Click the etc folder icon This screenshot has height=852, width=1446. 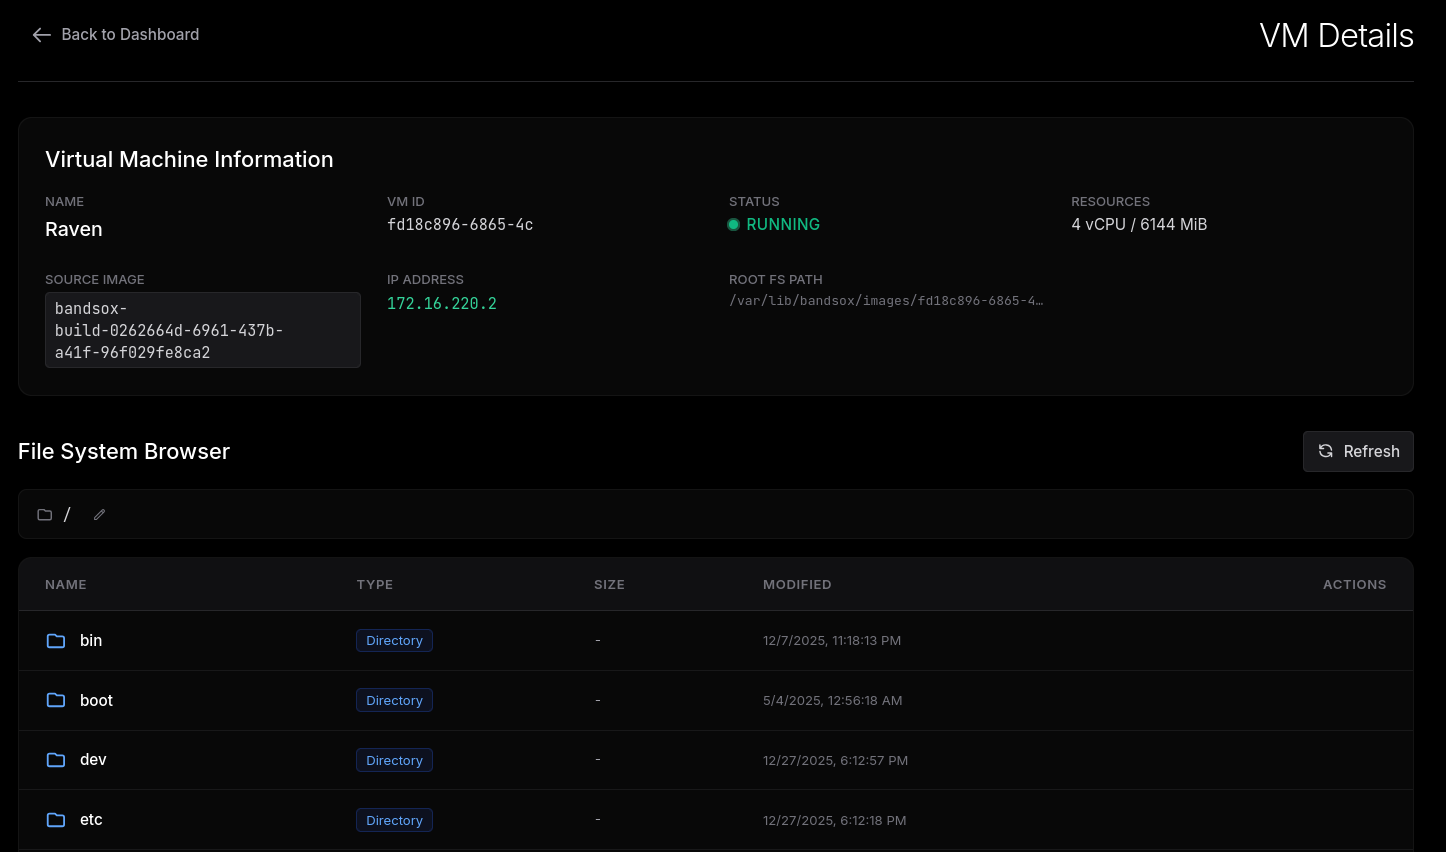click(x=56, y=820)
